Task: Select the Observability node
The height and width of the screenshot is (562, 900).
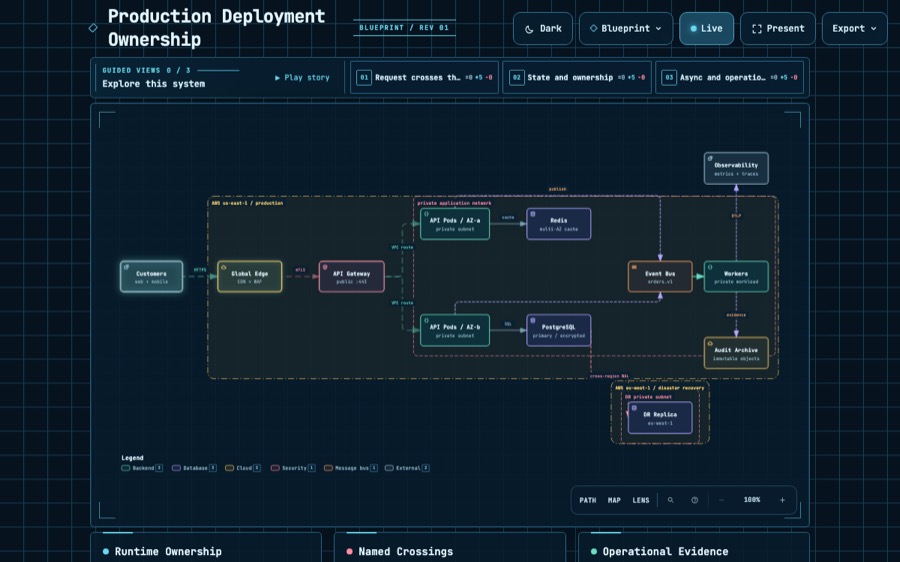Action: (736, 168)
